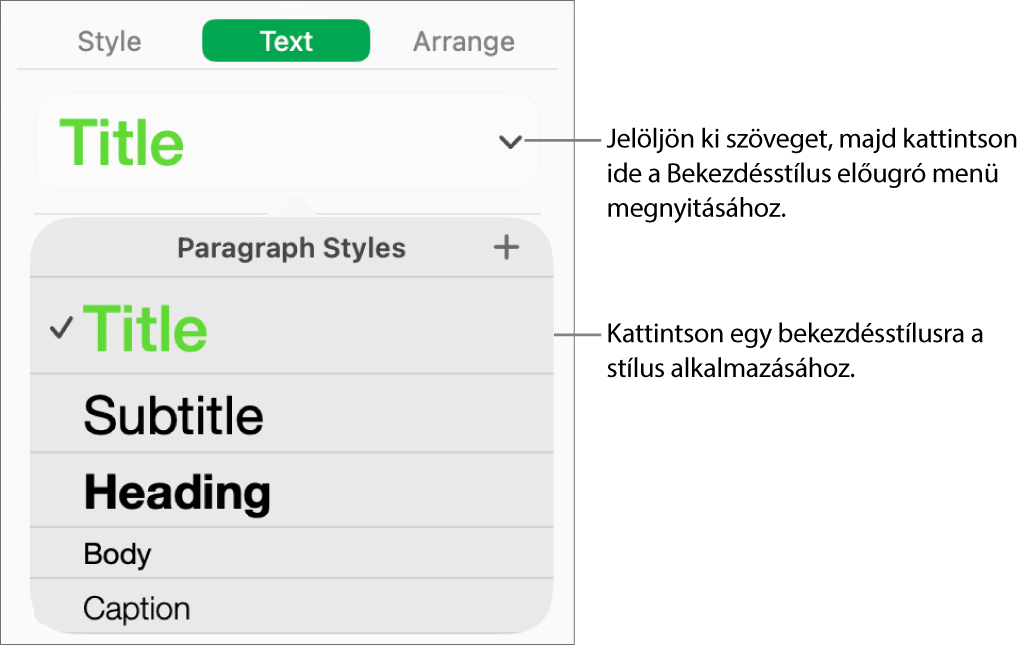Select the Text tab
The width and height of the screenshot is (1035, 646).
(x=286, y=42)
